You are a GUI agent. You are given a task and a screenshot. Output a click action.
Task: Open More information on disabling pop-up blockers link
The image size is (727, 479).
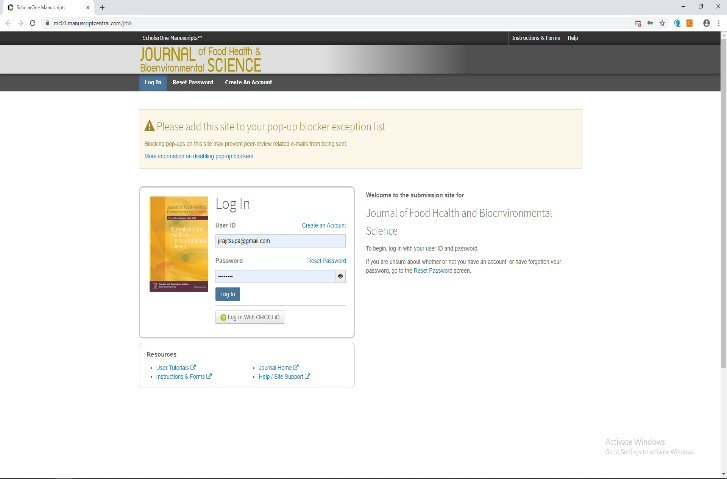(199, 156)
